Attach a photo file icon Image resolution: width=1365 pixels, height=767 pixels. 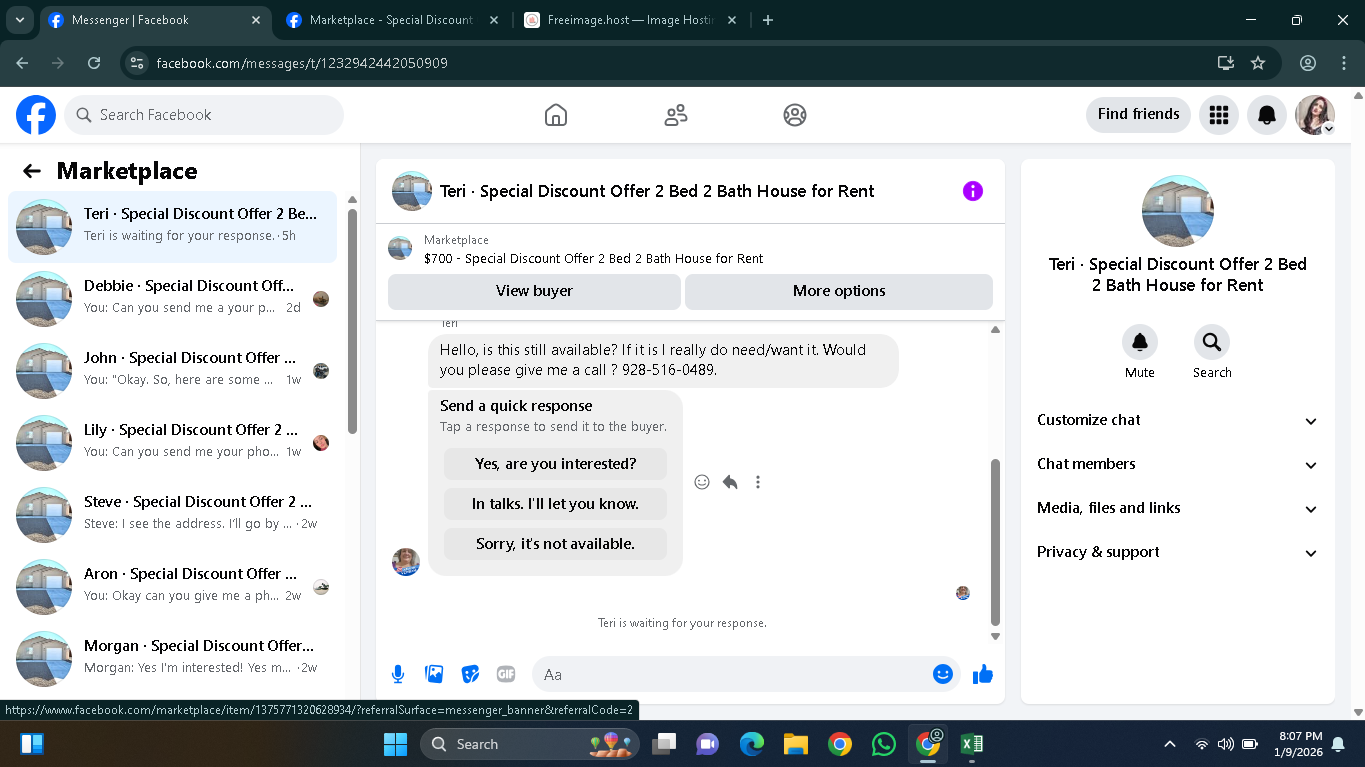(x=434, y=675)
